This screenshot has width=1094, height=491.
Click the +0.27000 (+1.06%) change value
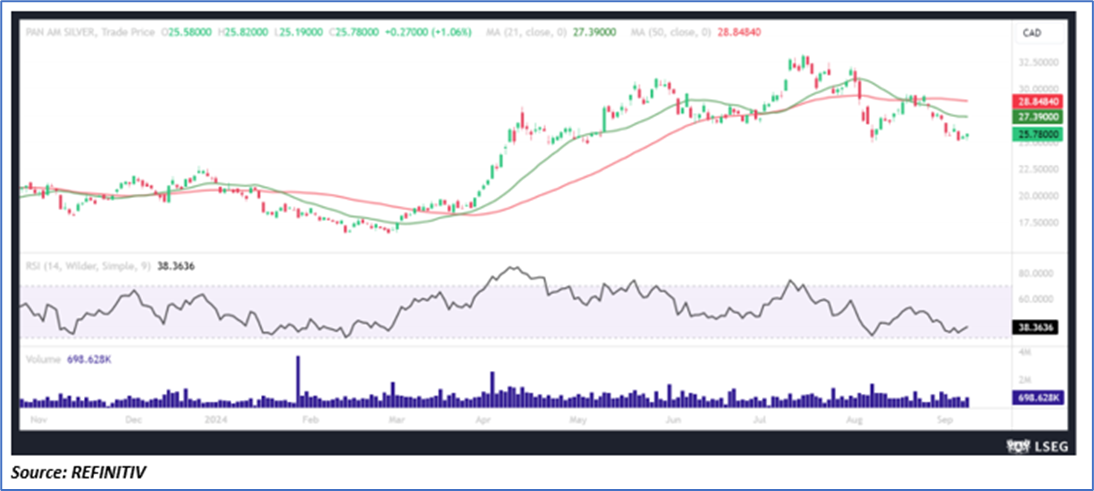(426, 32)
